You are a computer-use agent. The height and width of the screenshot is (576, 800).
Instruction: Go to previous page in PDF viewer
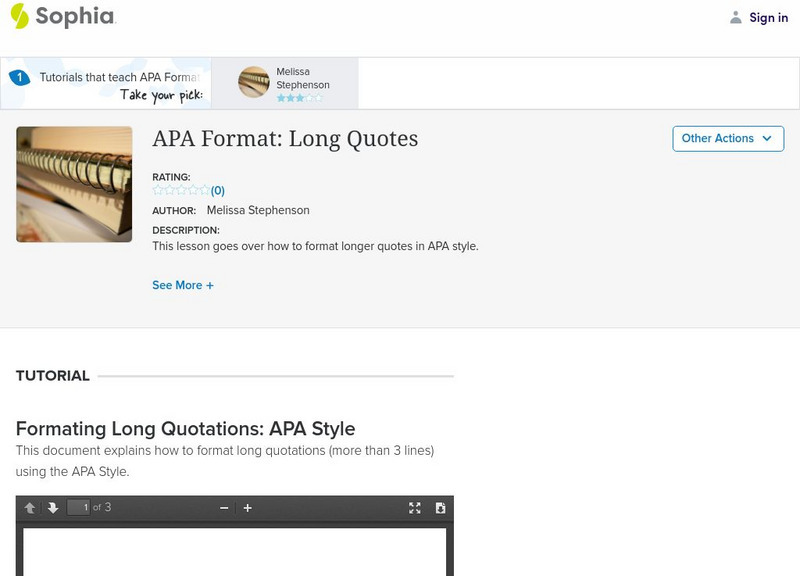point(30,508)
